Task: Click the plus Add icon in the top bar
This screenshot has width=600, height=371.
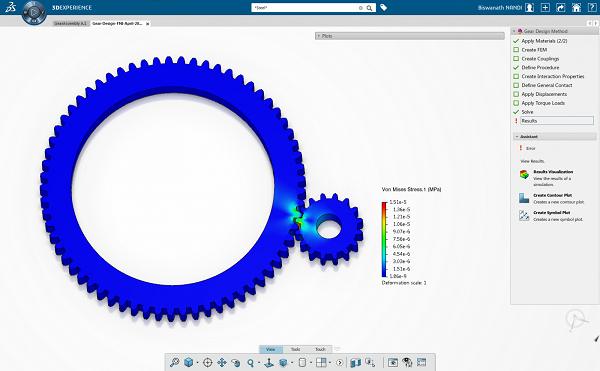Action: (x=545, y=7)
